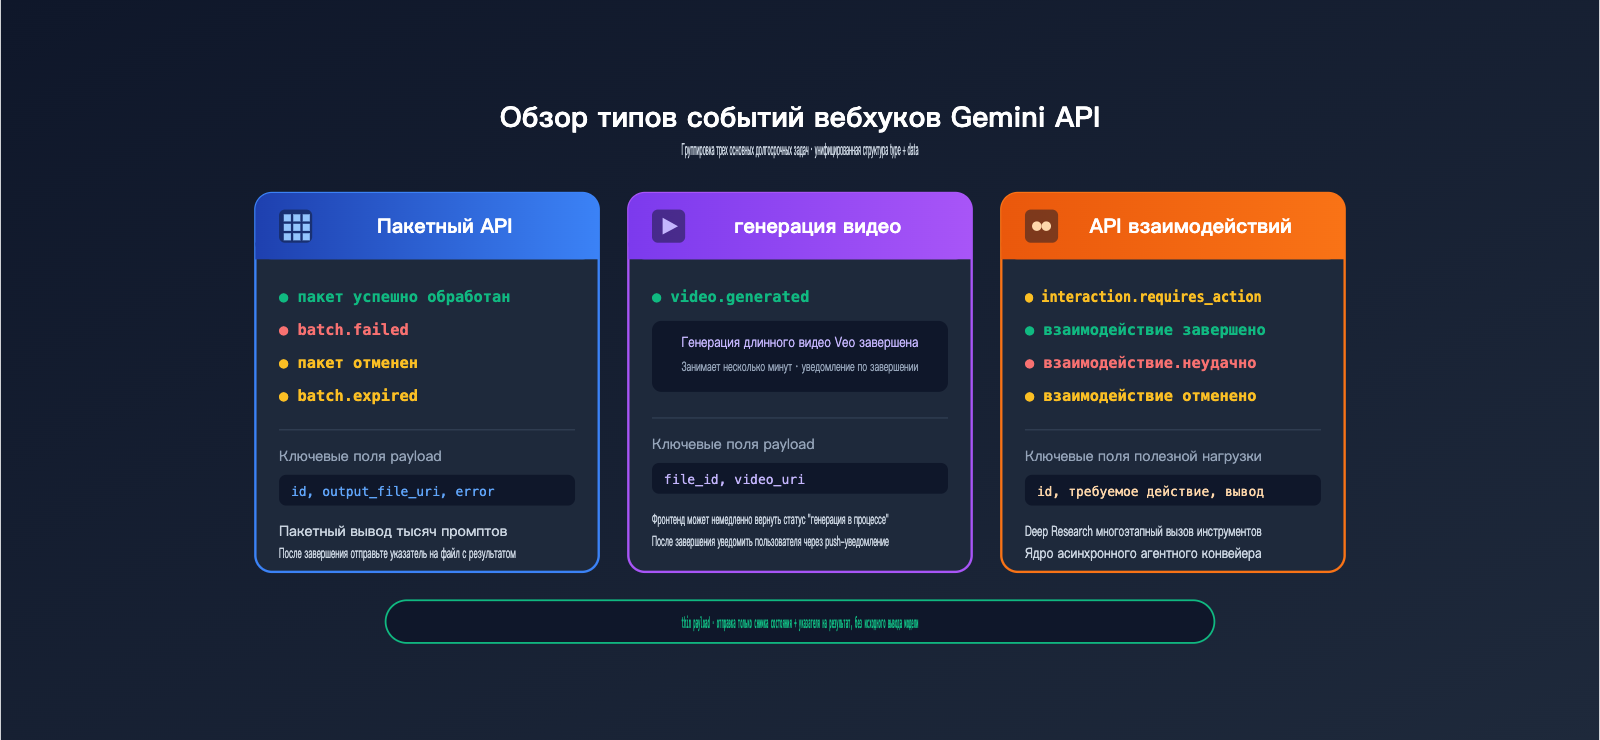The height and width of the screenshot is (740, 1600).
Task: Click the green dot before пакет успешно обработан
Action: [284, 298]
